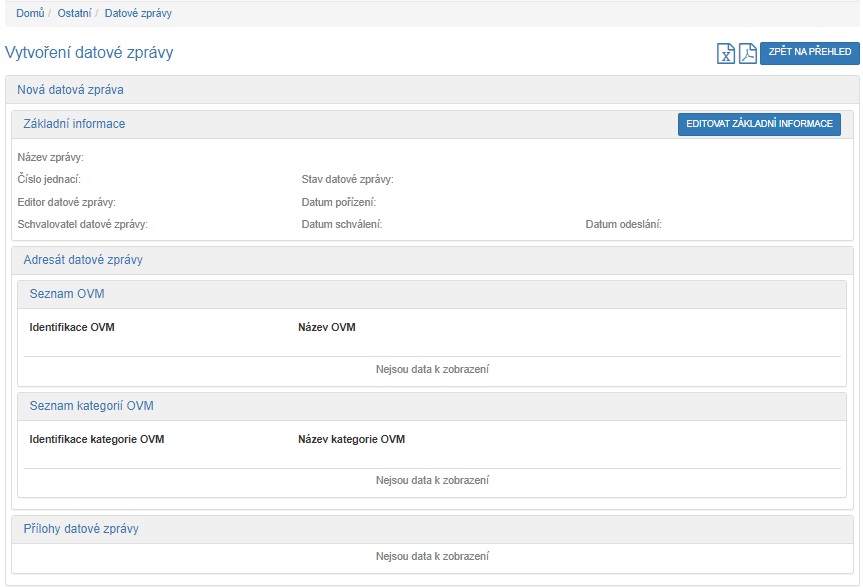Go to Domů breadcrumb link
863x587 pixels.
click(30, 14)
